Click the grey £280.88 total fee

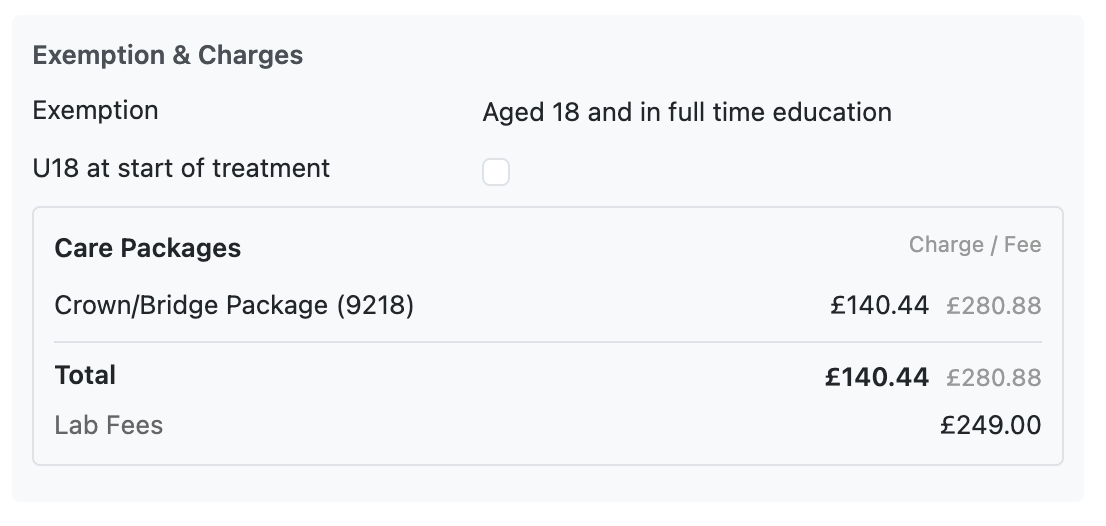tap(993, 378)
